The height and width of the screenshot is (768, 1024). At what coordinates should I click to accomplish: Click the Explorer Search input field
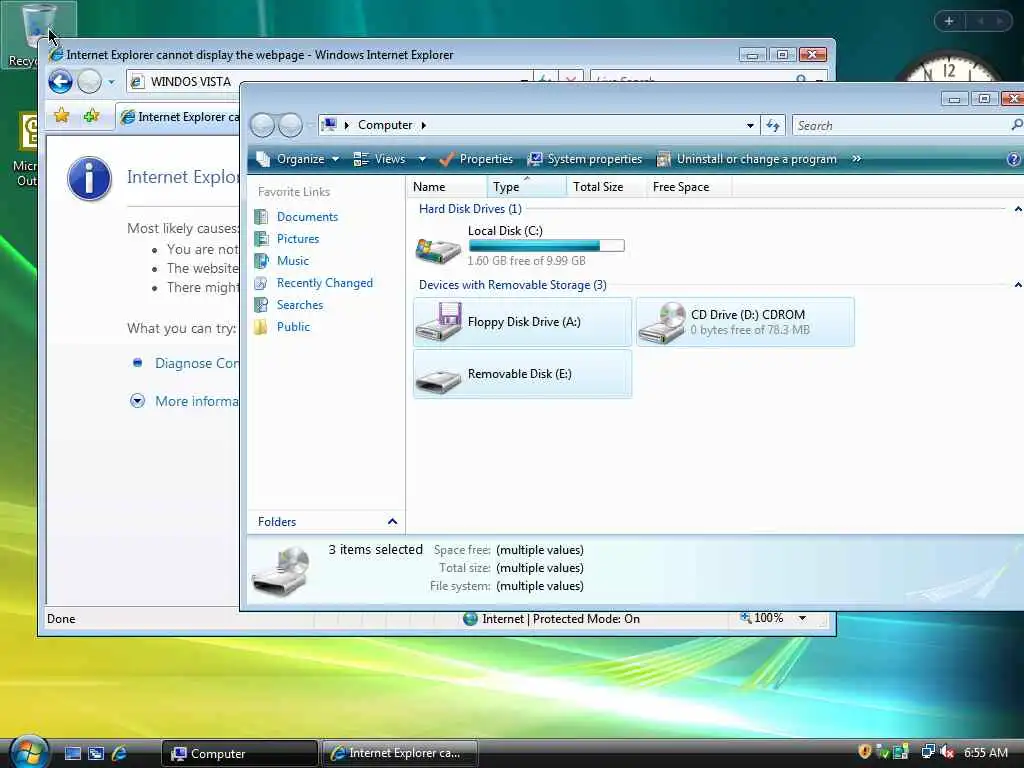coord(900,125)
